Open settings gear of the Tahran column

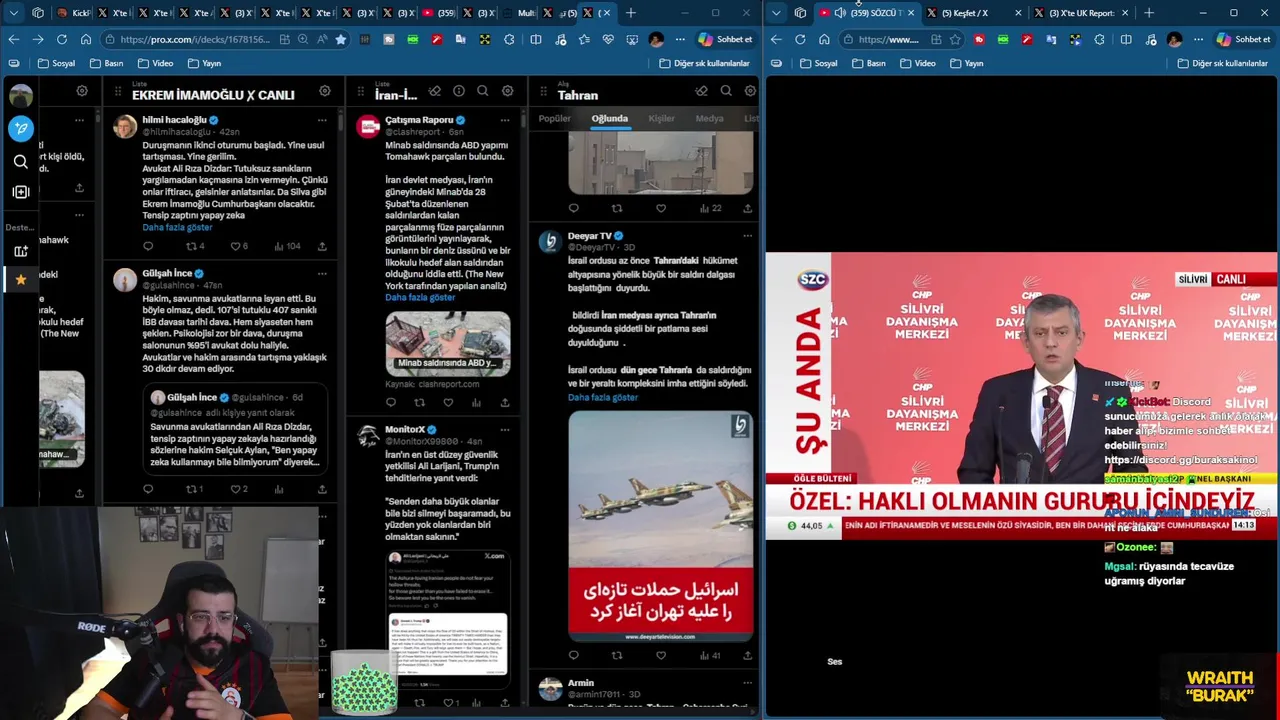click(x=750, y=91)
